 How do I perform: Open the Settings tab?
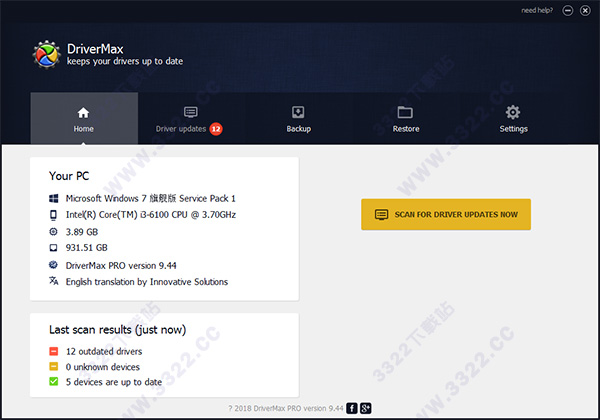tap(513, 118)
